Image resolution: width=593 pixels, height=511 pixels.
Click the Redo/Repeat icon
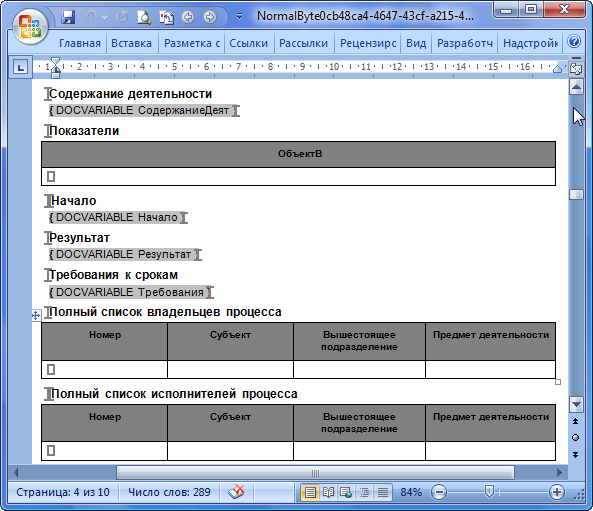(122, 17)
